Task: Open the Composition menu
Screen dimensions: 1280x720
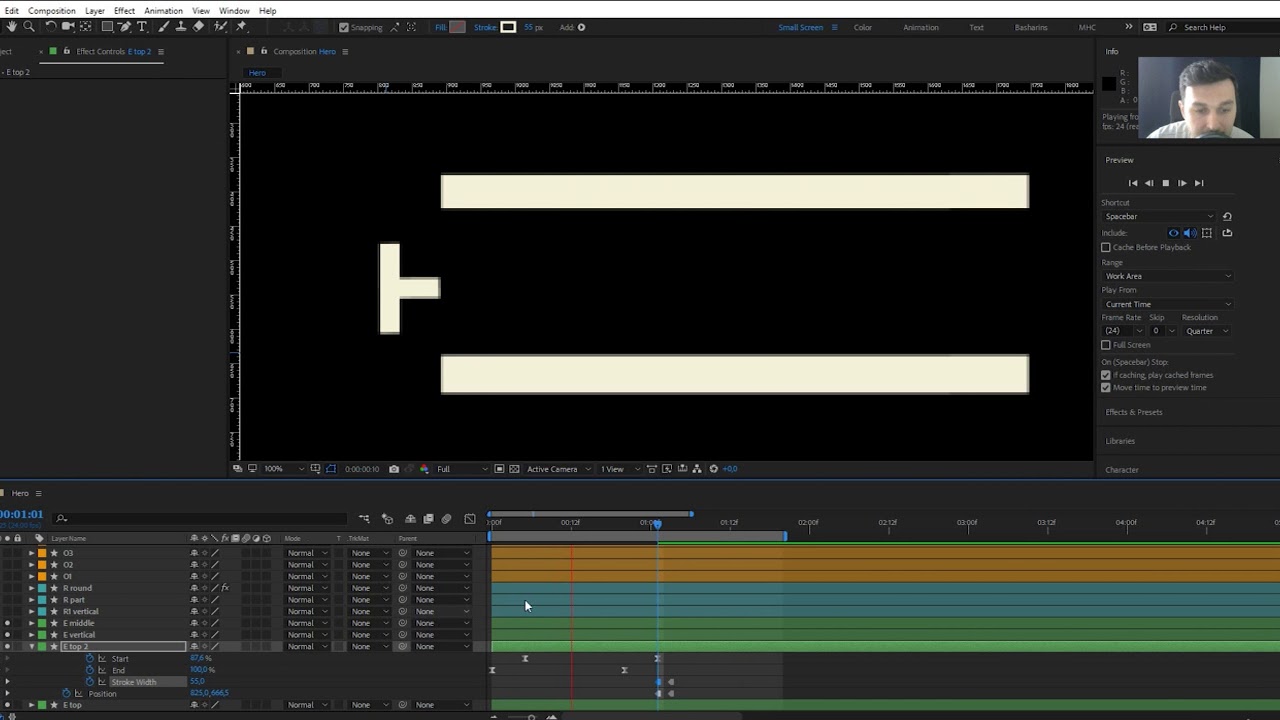Action: [x=52, y=10]
